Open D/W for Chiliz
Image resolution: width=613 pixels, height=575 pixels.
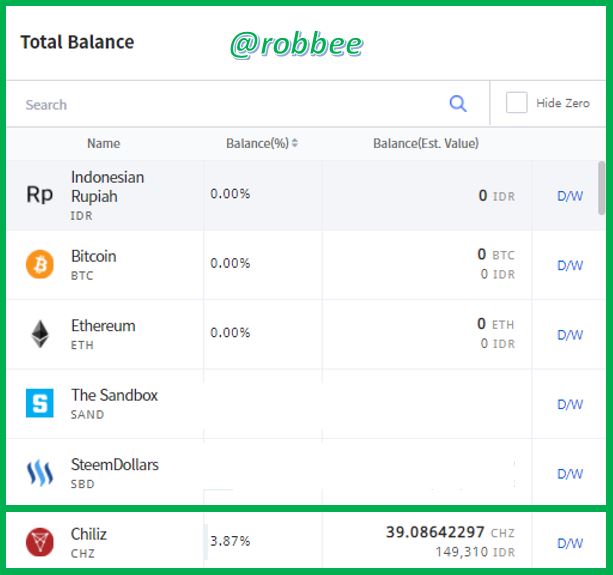[570, 543]
